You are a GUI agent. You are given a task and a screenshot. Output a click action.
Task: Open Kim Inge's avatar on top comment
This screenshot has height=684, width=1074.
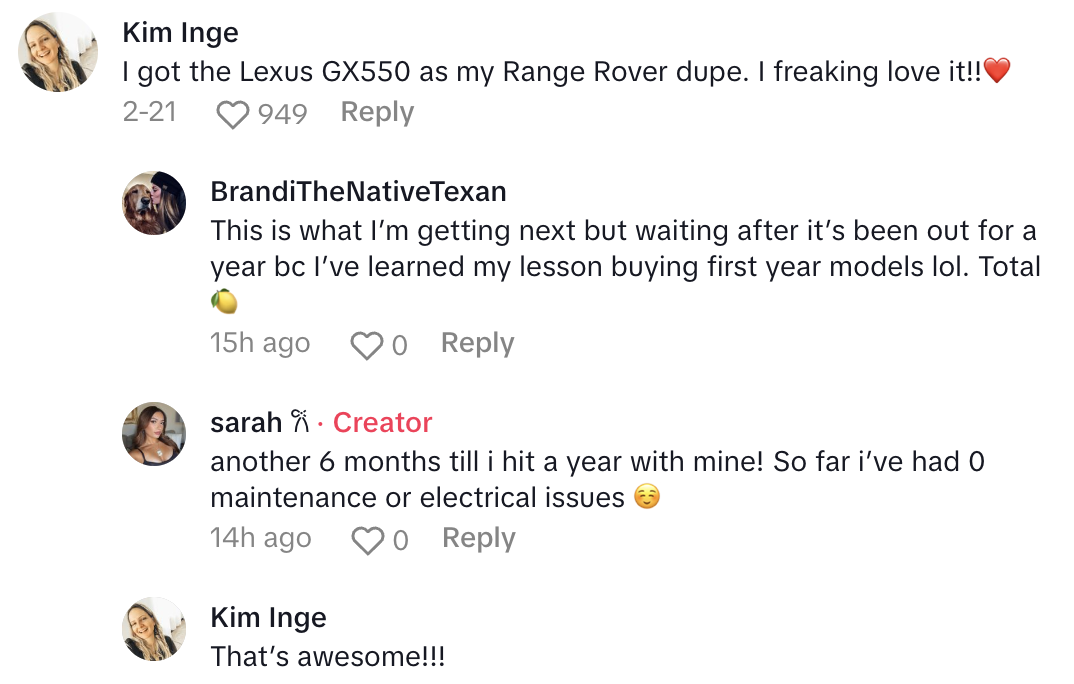pos(58,52)
